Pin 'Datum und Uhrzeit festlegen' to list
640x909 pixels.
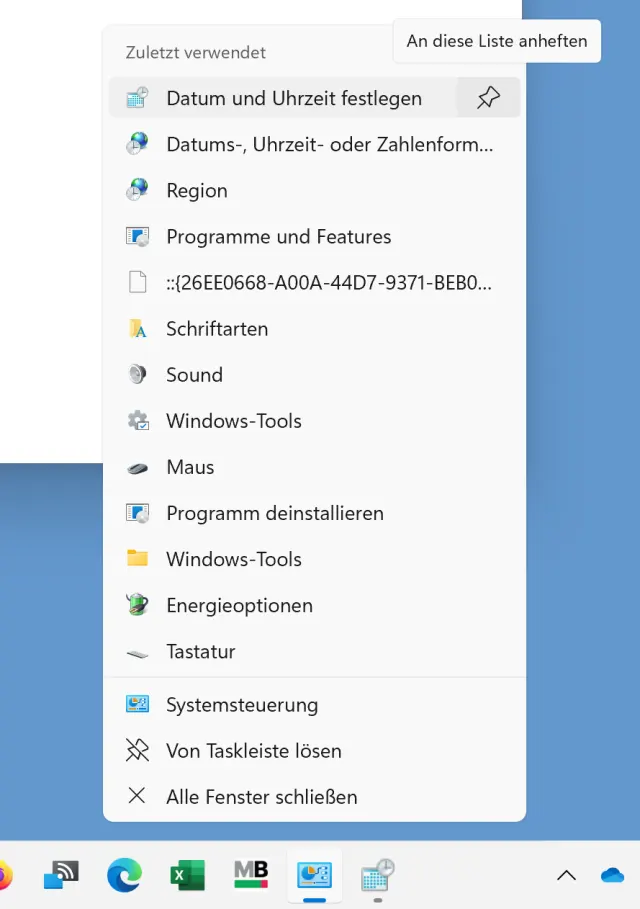point(488,98)
